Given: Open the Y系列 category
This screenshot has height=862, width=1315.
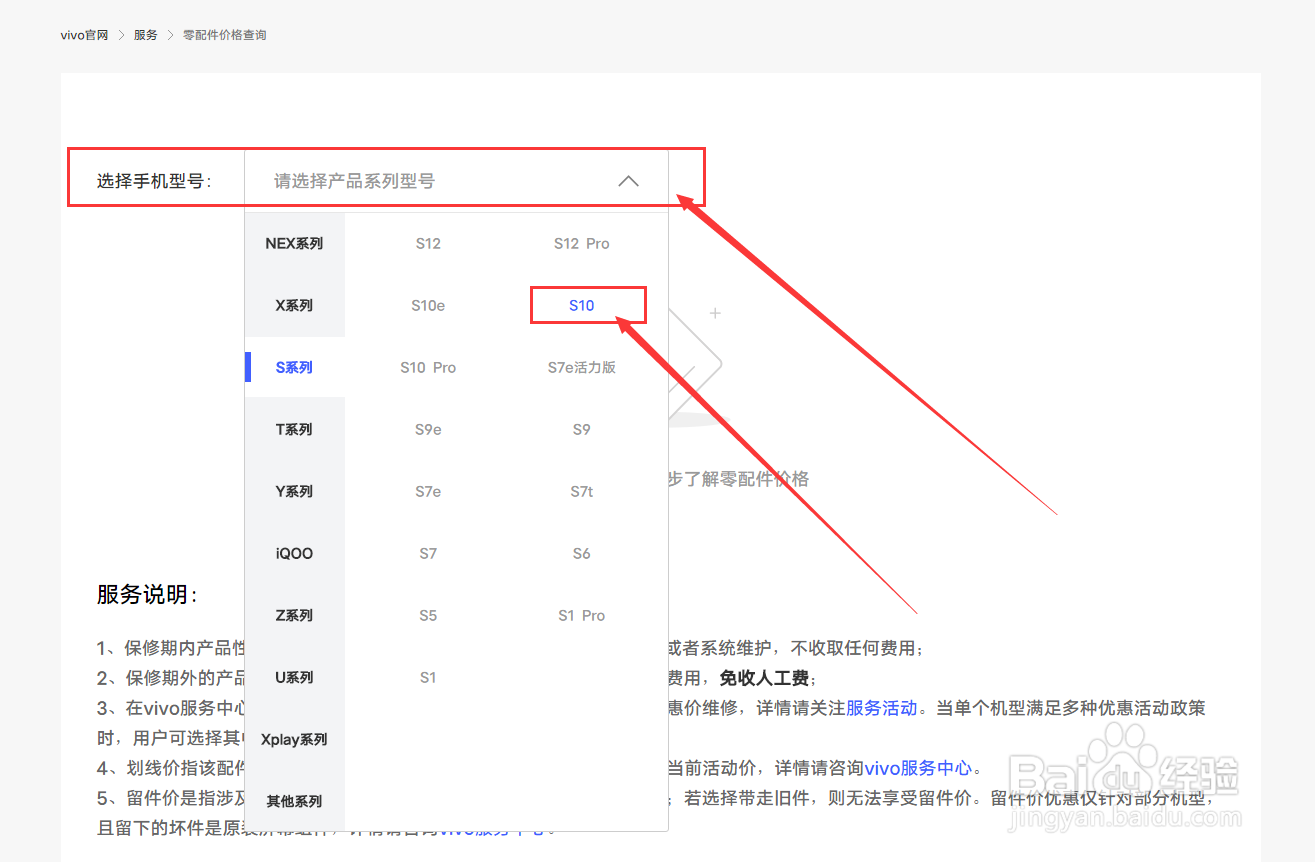Looking at the screenshot, I should coord(294,491).
